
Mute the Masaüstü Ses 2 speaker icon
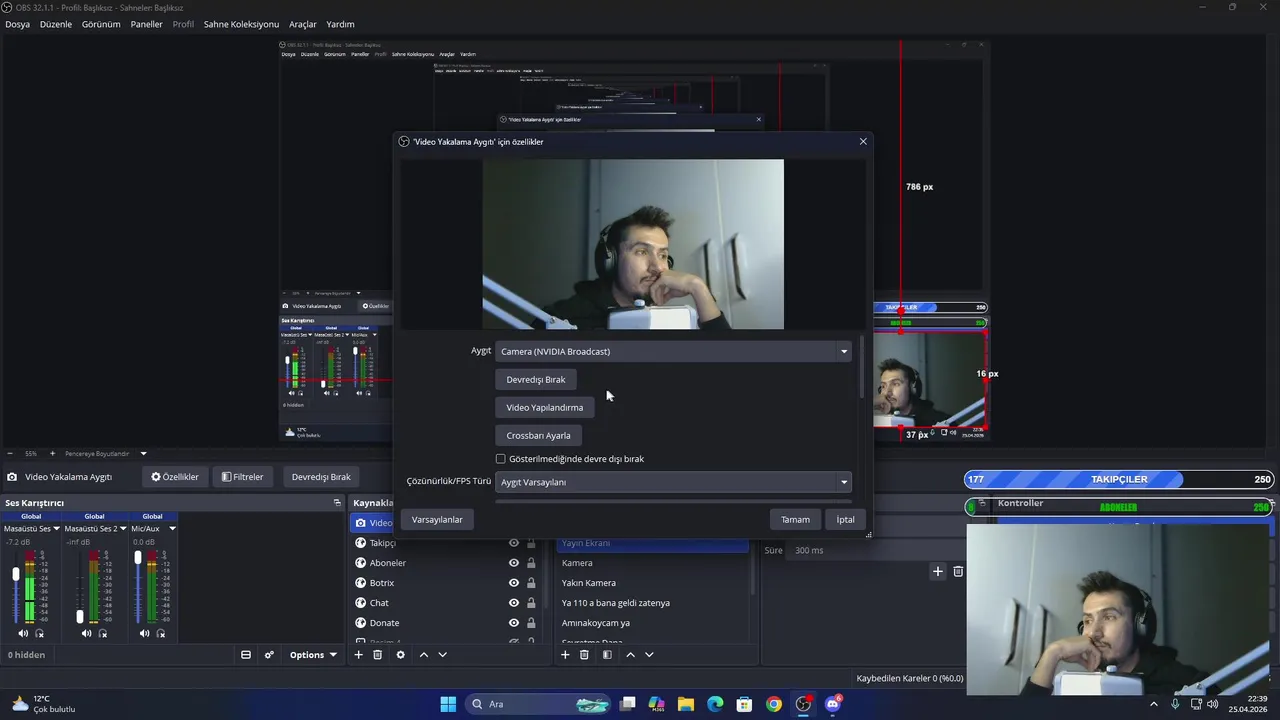[86, 633]
